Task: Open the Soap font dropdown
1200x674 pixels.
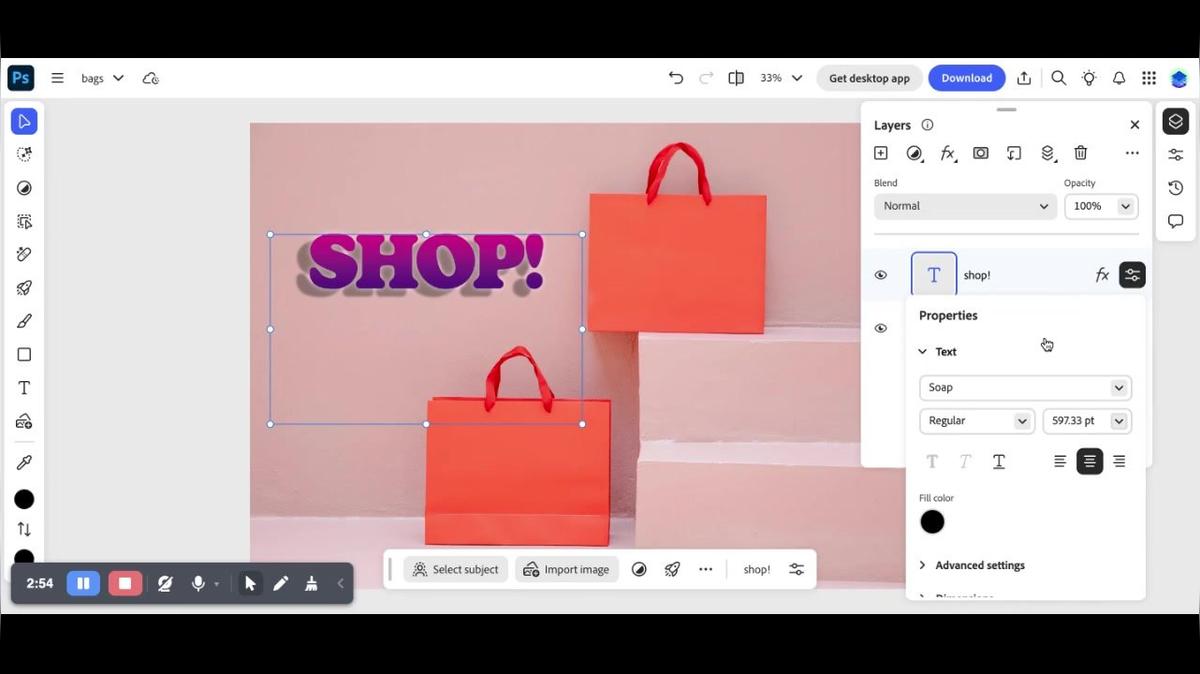Action: [1025, 388]
